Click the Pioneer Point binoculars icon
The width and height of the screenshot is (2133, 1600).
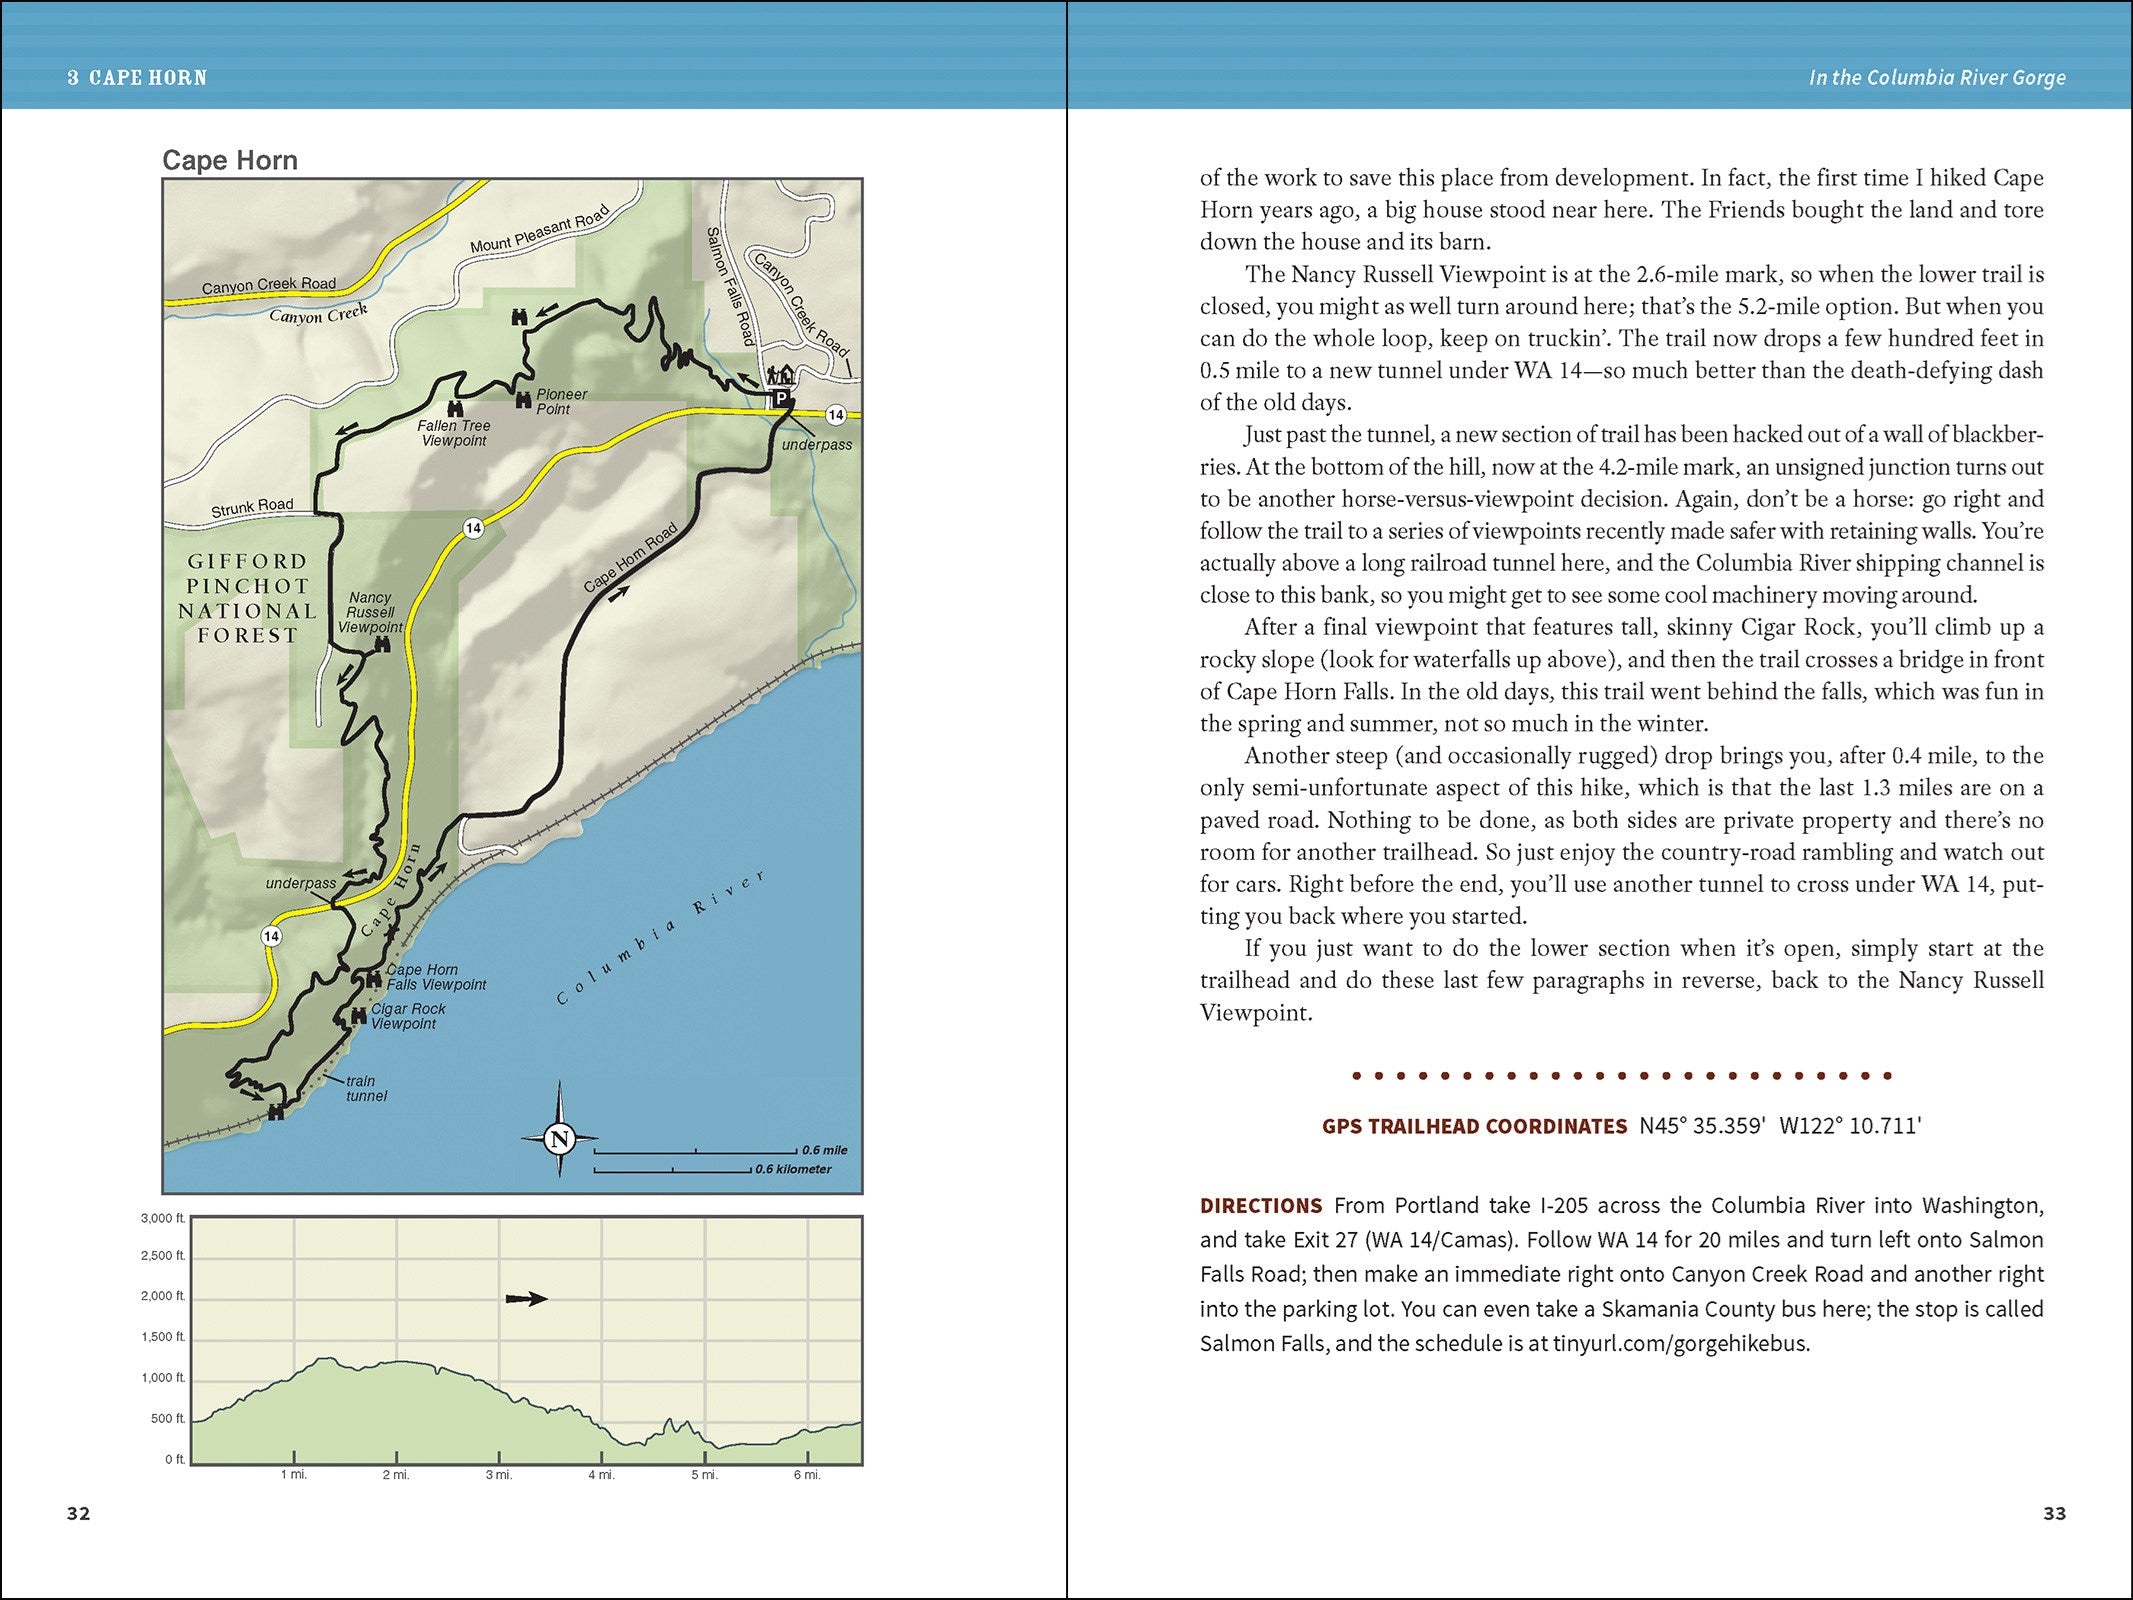523,400
